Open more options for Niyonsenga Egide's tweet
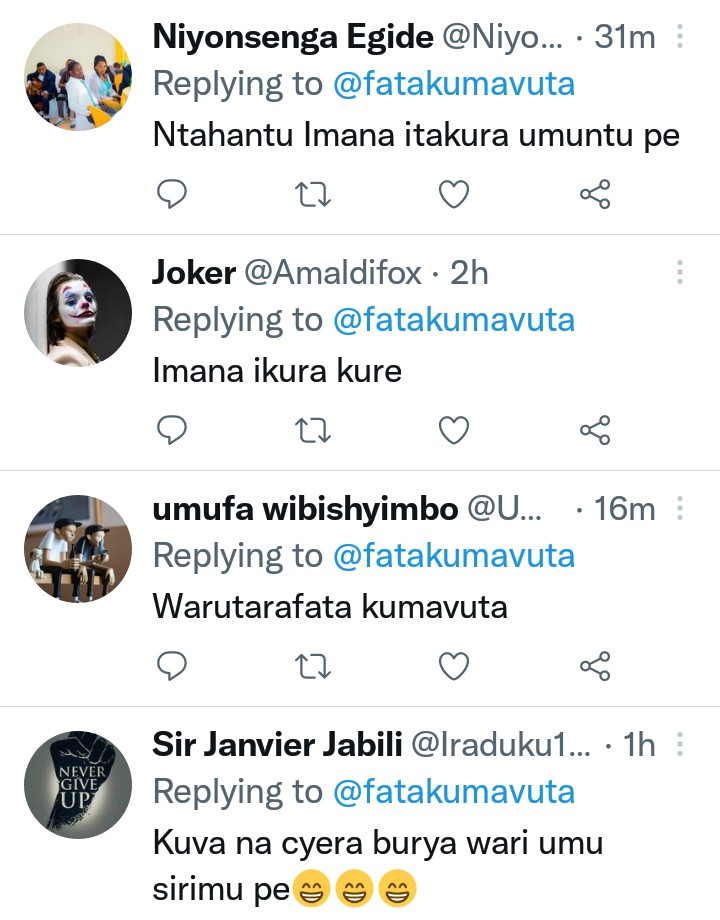Screen dimensions: 720x920 pyautogui.click(x=680, y=38)
